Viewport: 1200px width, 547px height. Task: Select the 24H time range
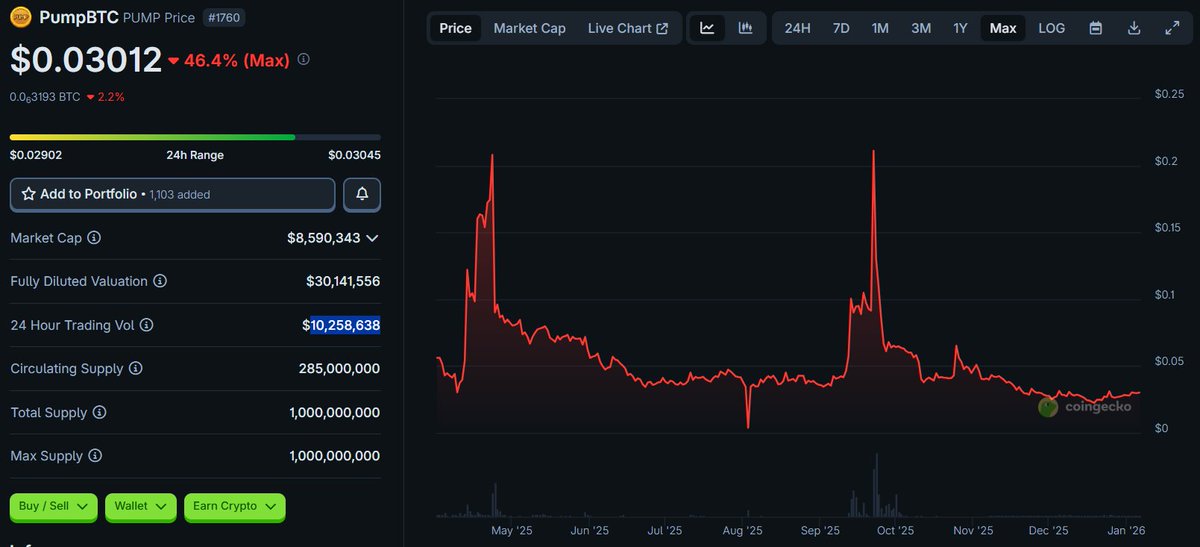pos(798,28)
